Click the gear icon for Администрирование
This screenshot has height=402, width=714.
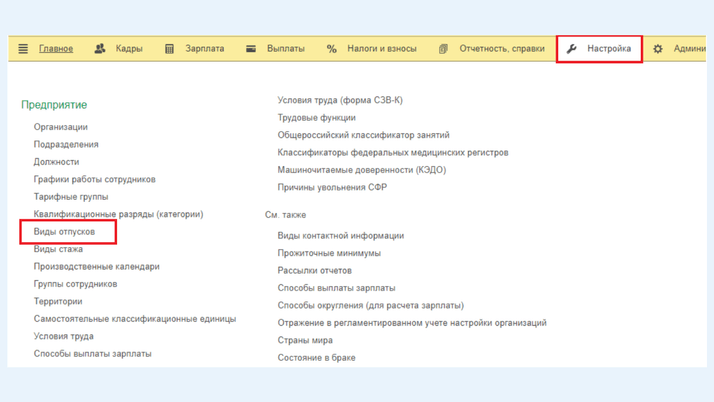[x=658, y=49]
